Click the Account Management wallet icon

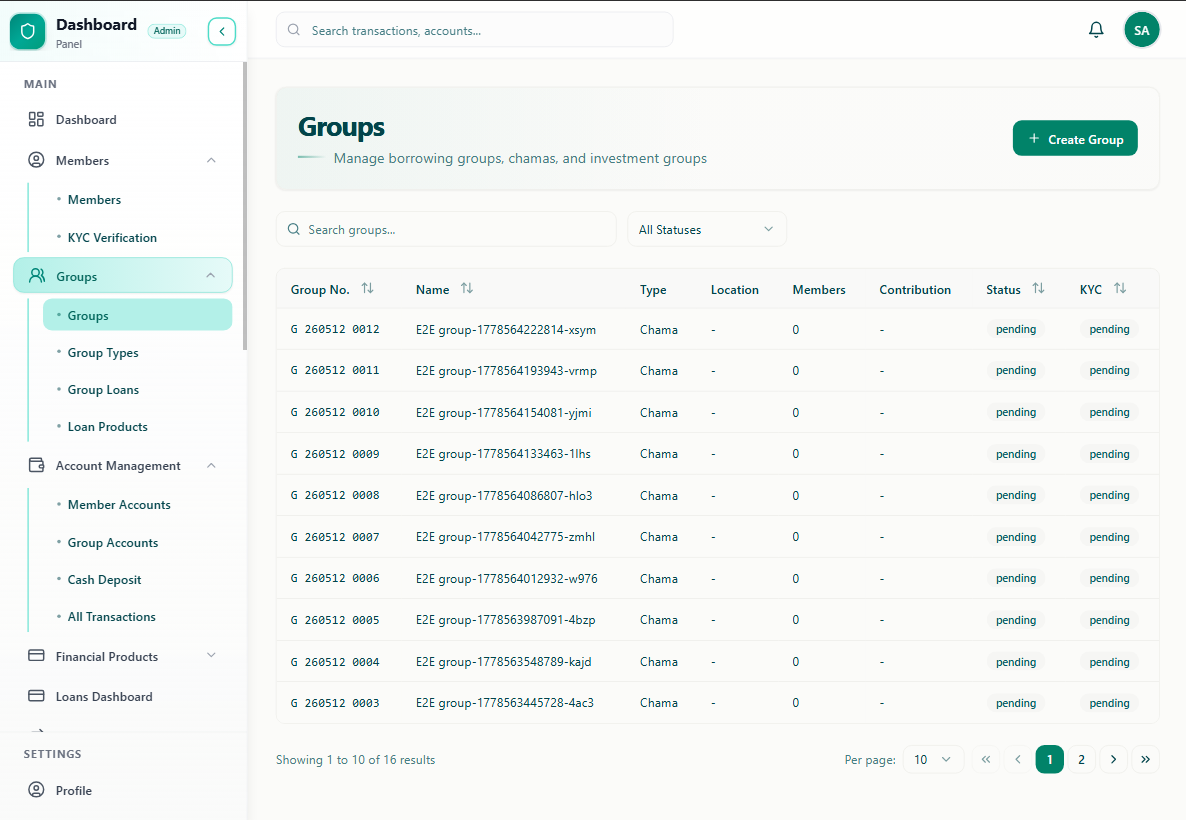[36, 465]
